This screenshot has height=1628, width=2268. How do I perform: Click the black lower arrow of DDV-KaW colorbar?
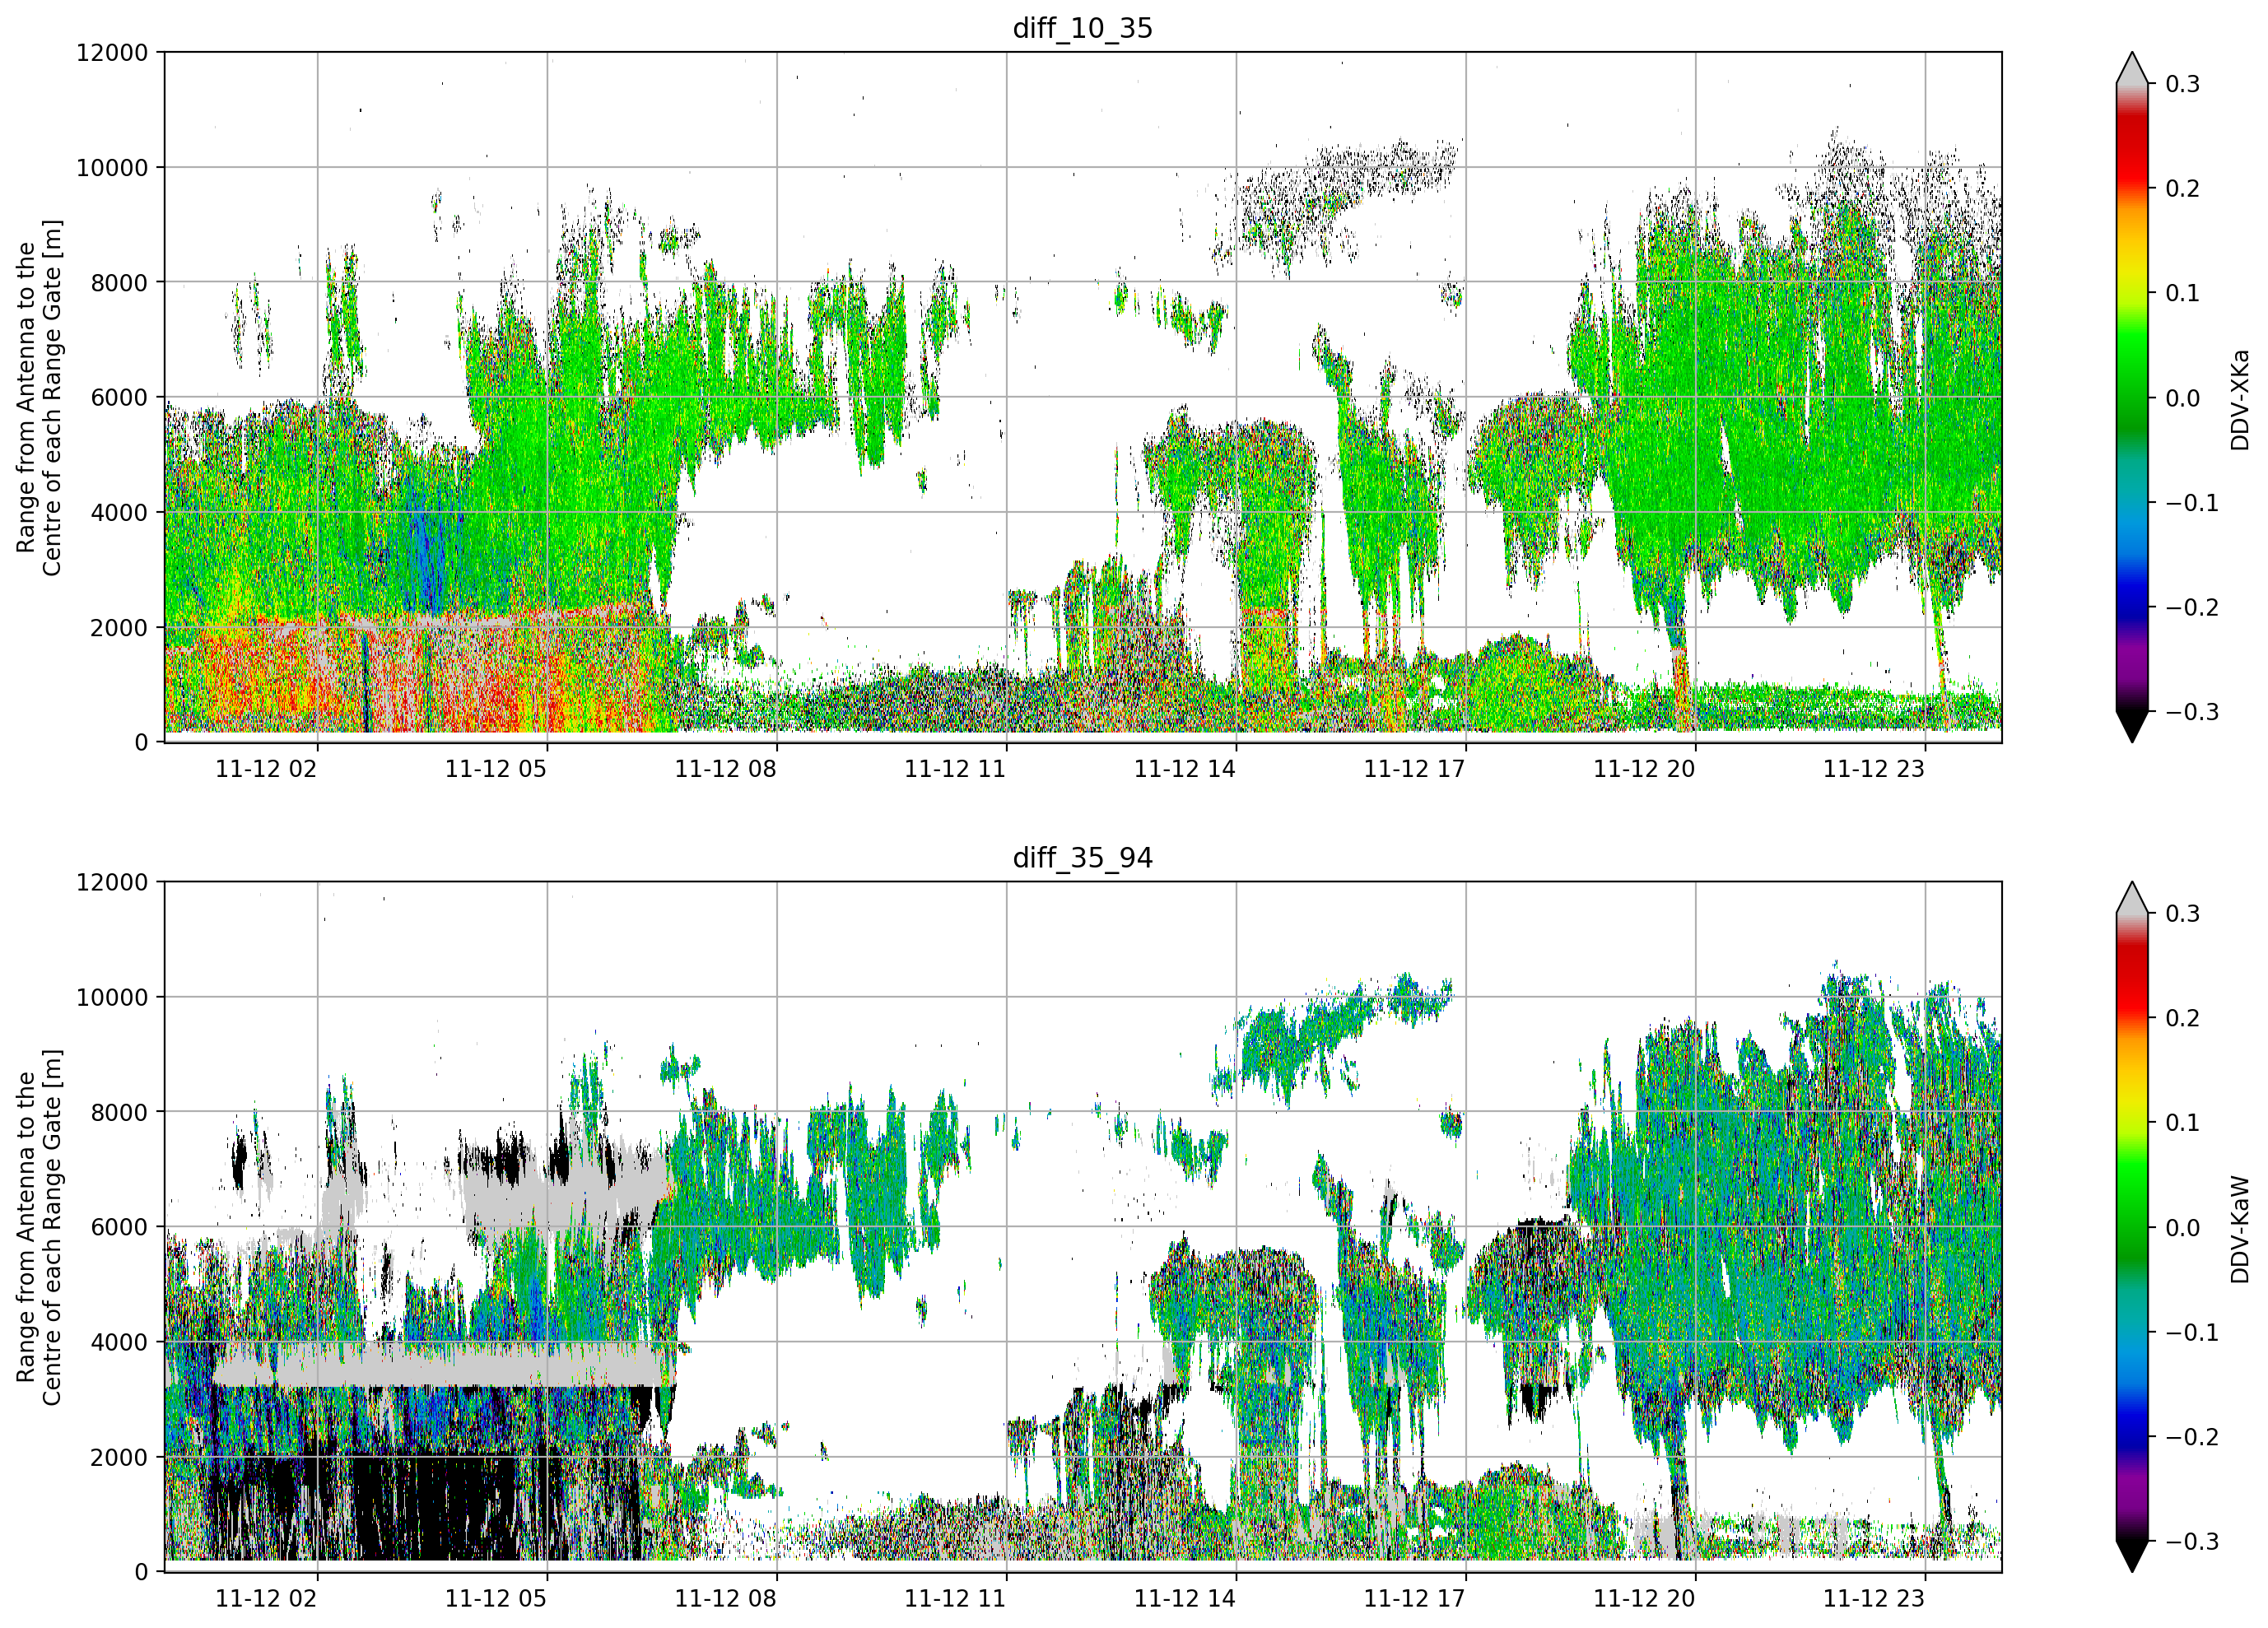point(2132,1557)
